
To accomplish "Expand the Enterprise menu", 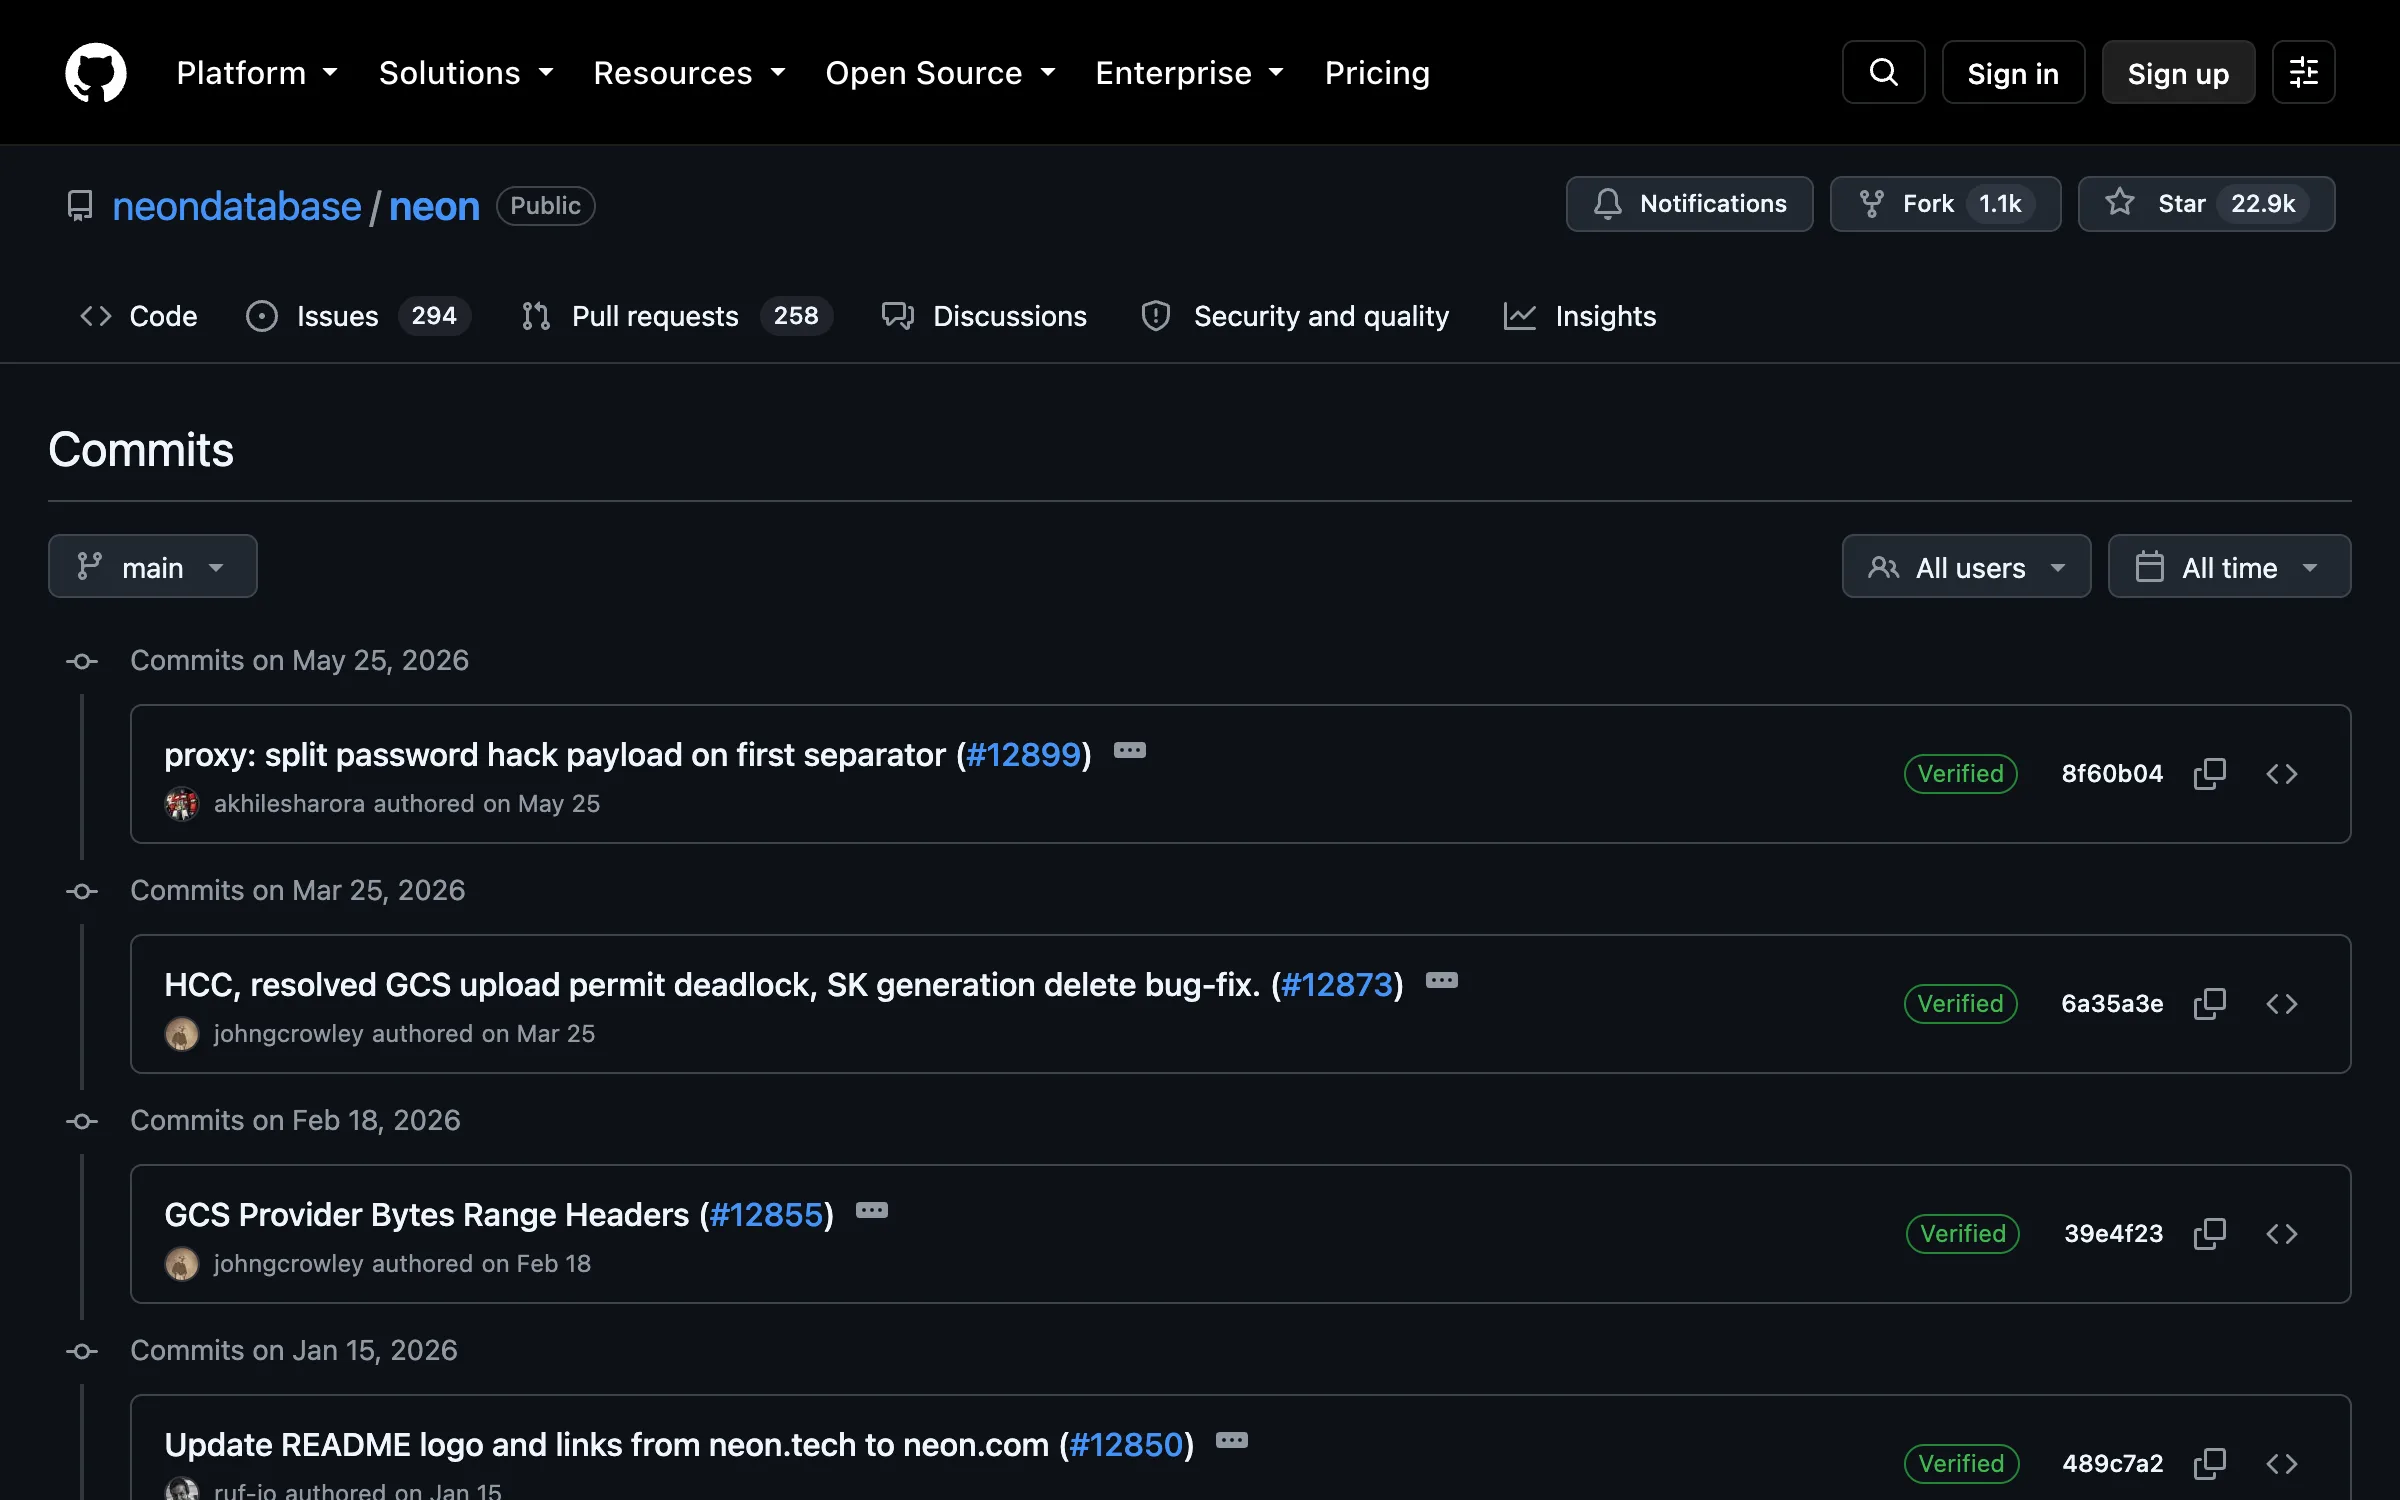I will [1189, 73].
